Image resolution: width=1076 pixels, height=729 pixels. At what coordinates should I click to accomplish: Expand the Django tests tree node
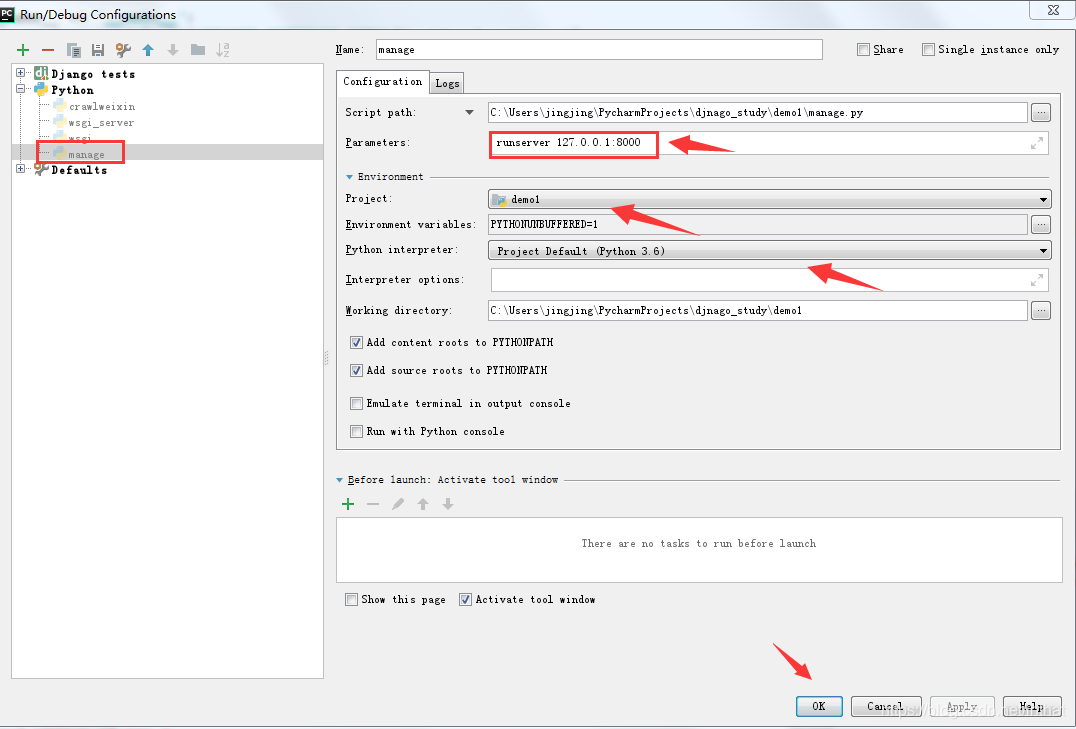(21, 73)
